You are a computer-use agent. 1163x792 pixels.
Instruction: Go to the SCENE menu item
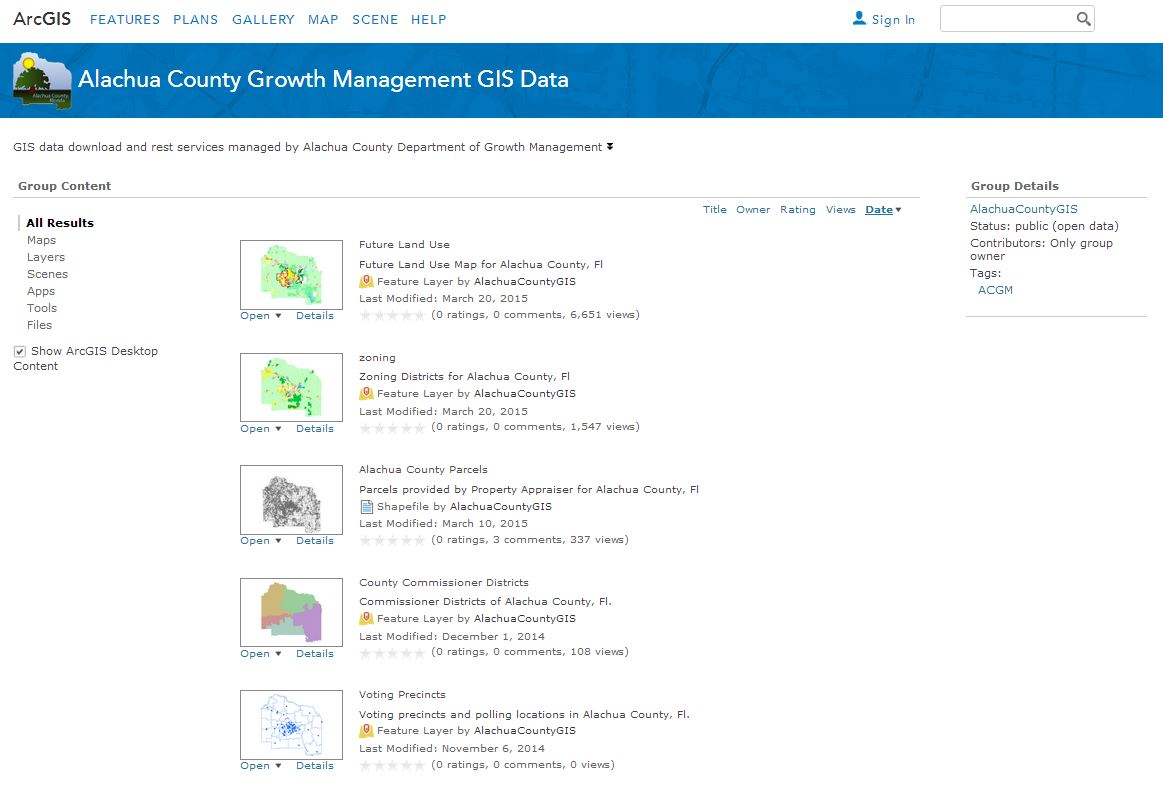tap(375, 20)
